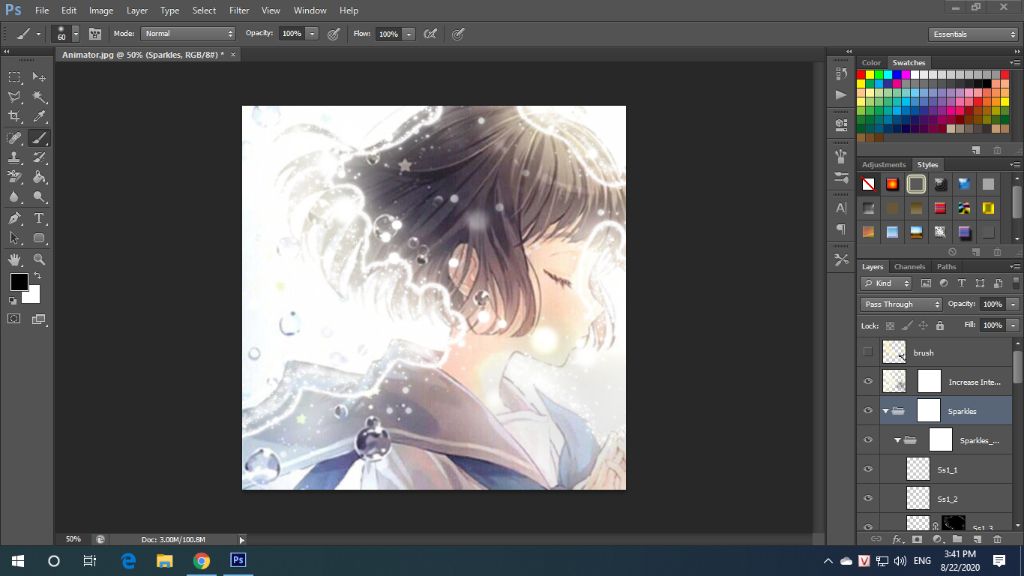Select the Rectangular Marquee tool

(x=14, y=77)
